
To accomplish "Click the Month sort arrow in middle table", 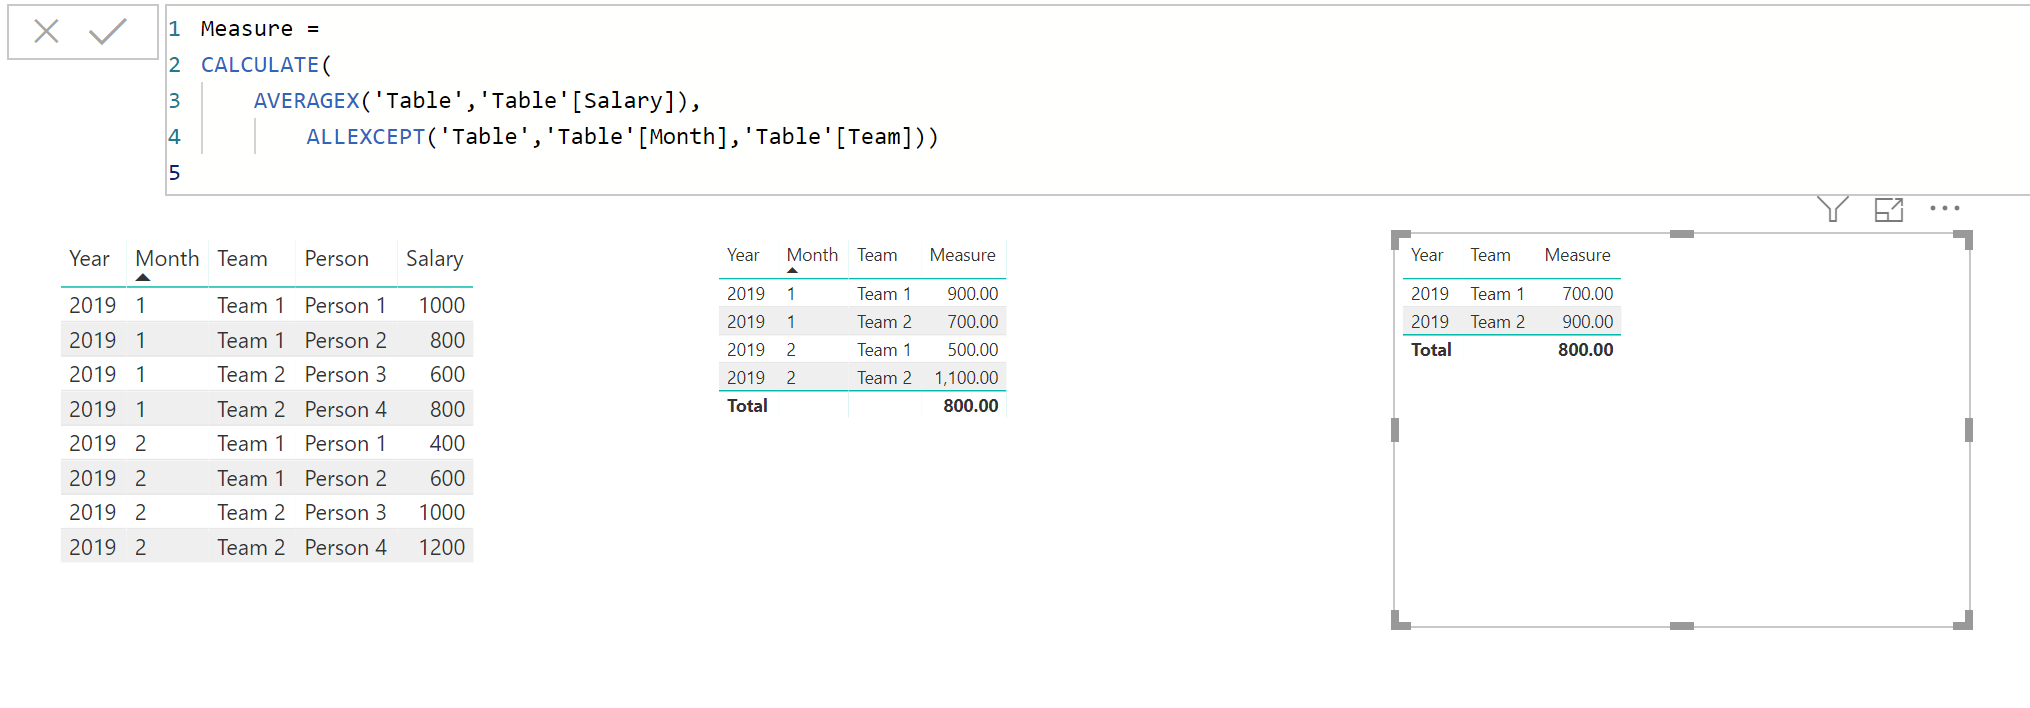I will pos(793,270).
